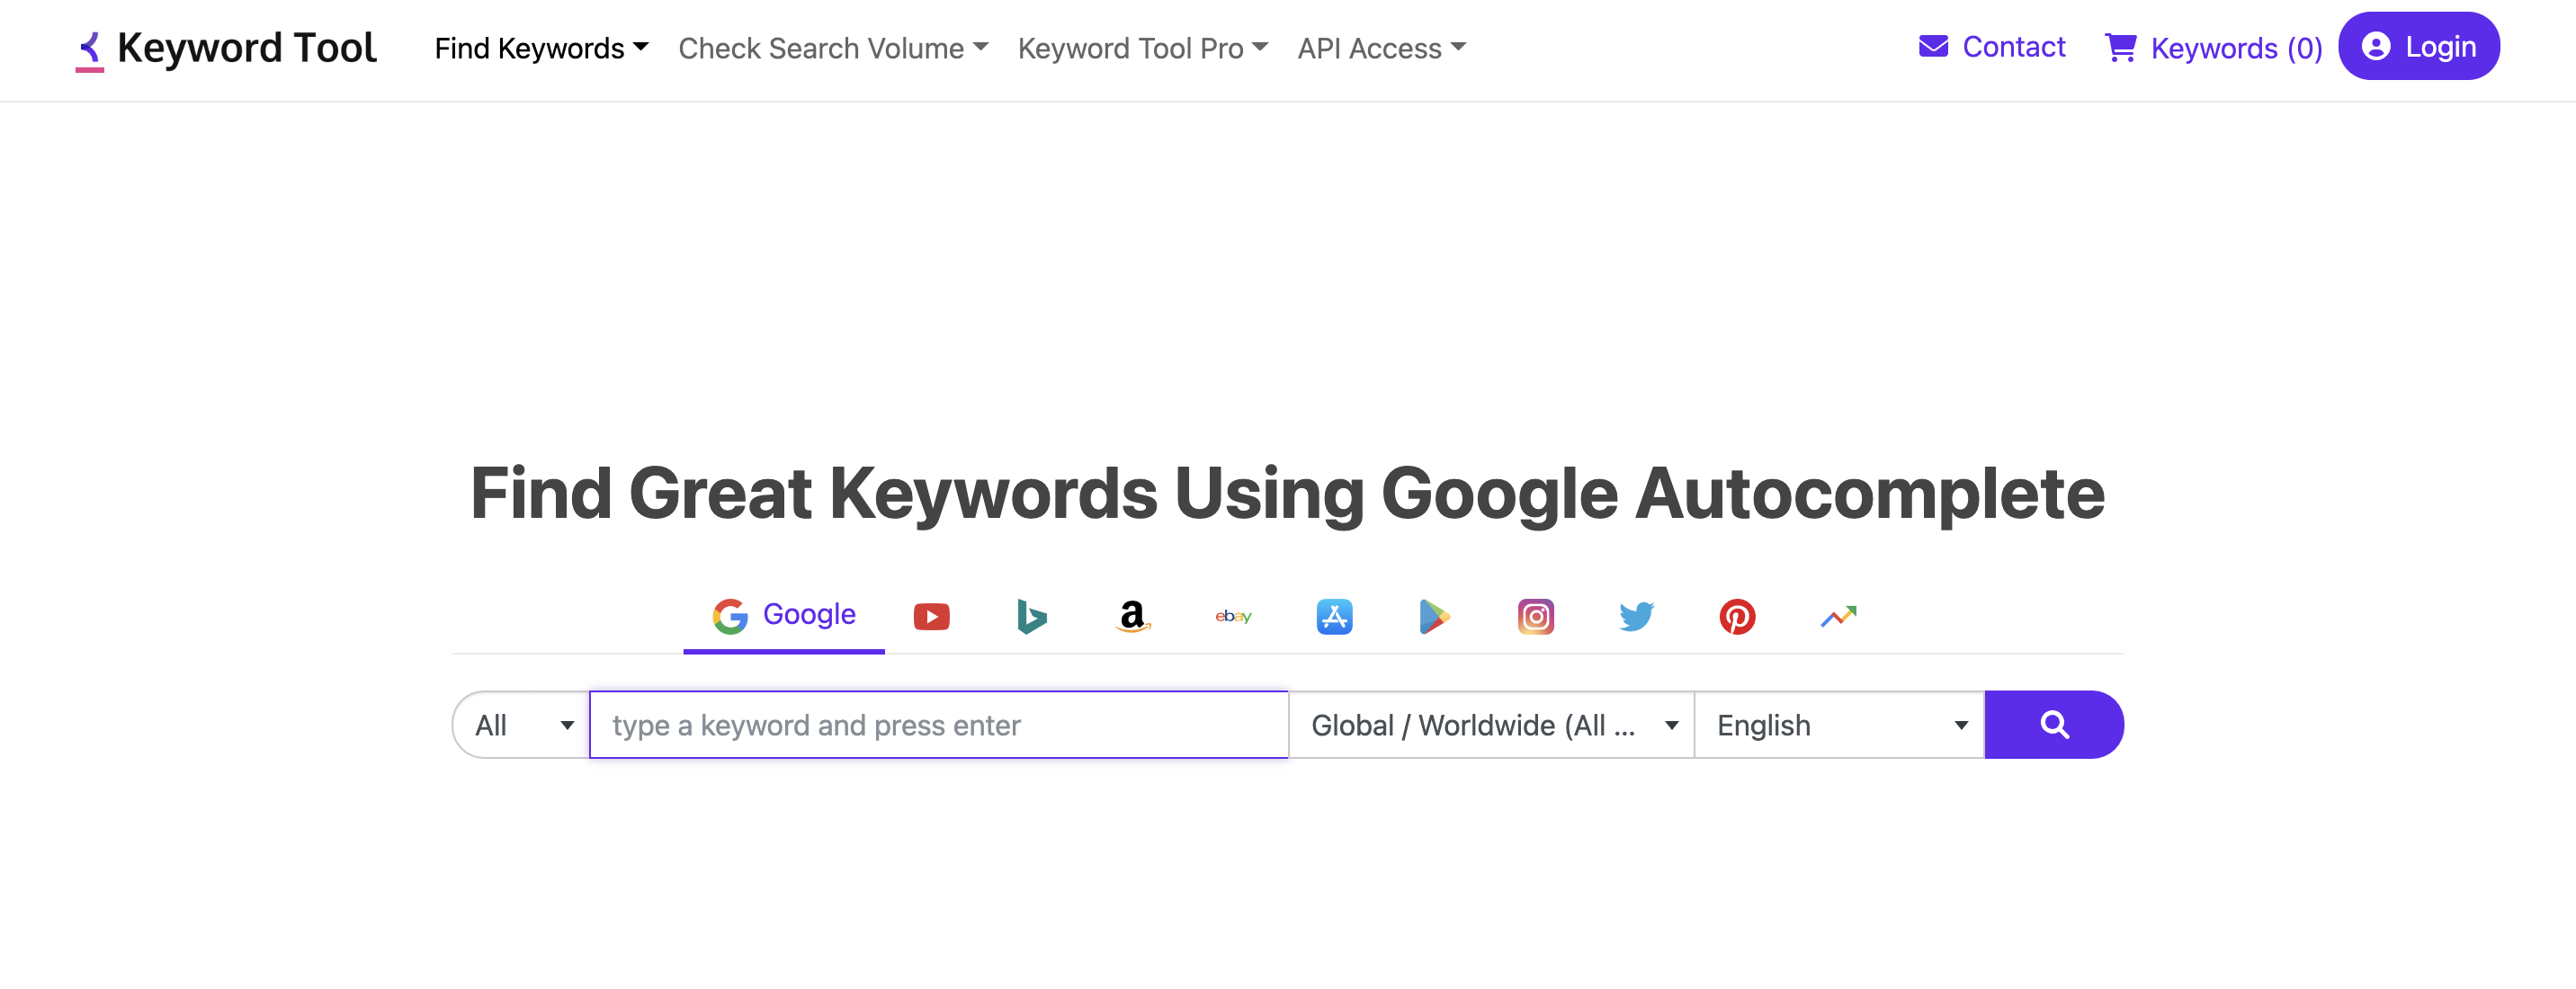2576x989 pixels.
Task: Click the Contact link
Action: coord(1993,44)
